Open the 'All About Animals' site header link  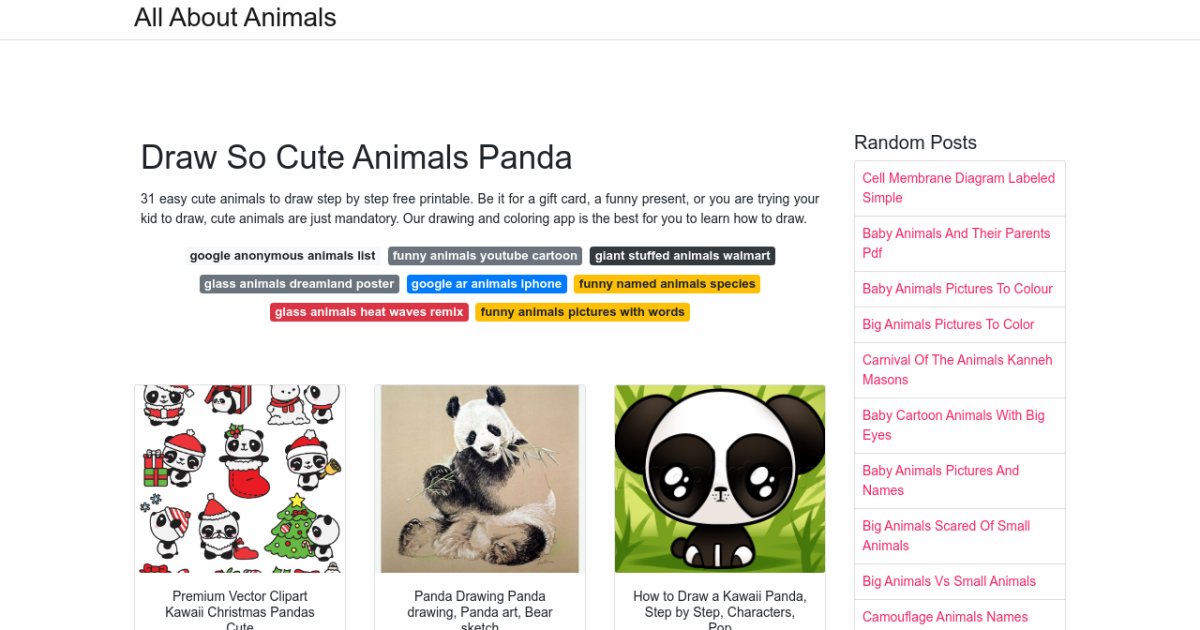click(x=235, y=17)
